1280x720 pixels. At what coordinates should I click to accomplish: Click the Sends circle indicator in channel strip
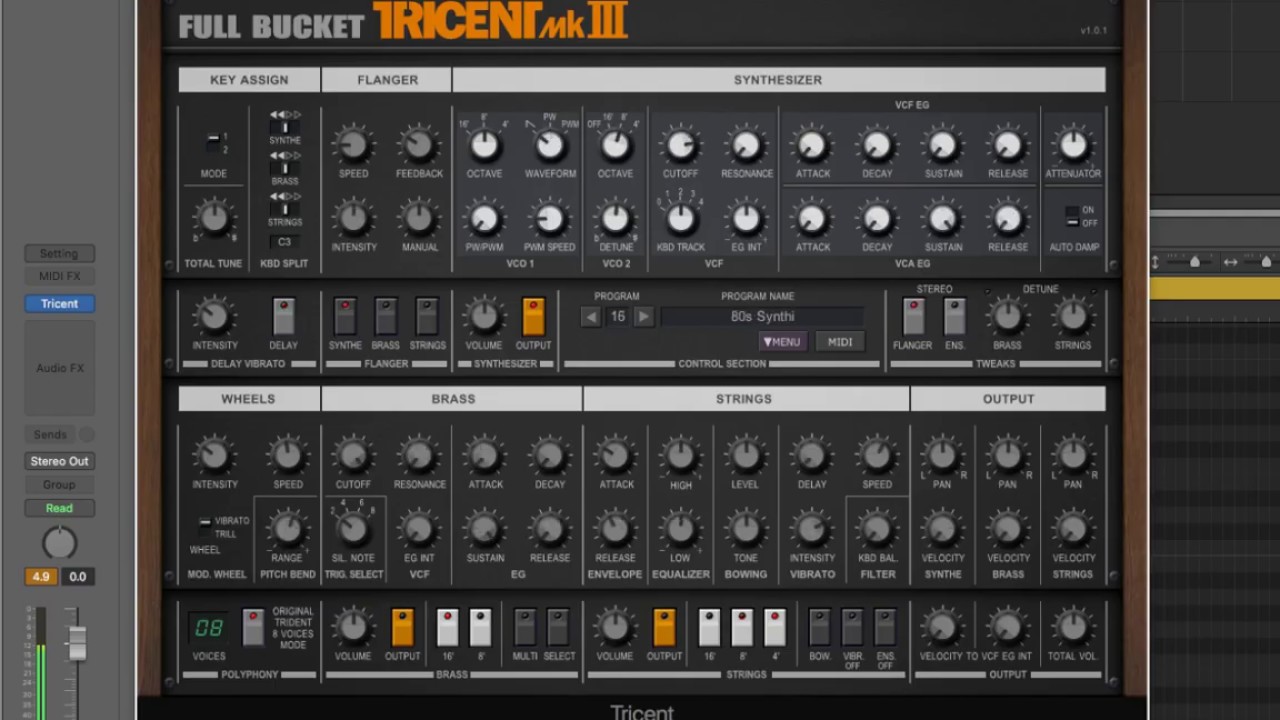[87, 434]
